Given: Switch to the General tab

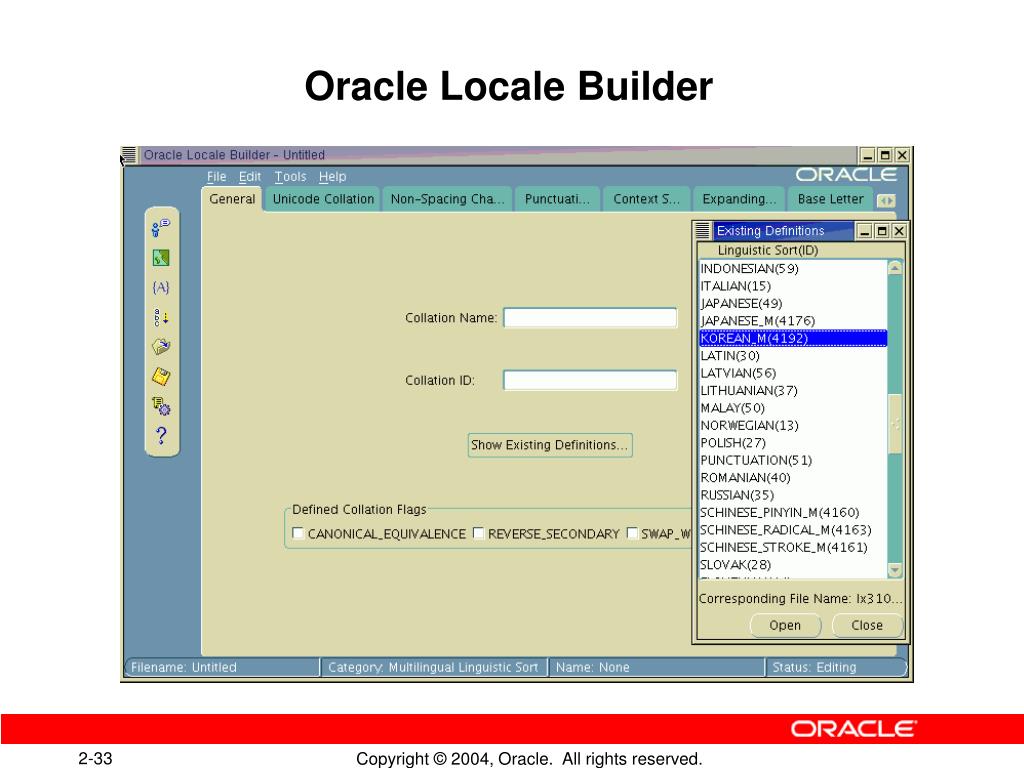Looking at the screenshot, I should (232, 199).
